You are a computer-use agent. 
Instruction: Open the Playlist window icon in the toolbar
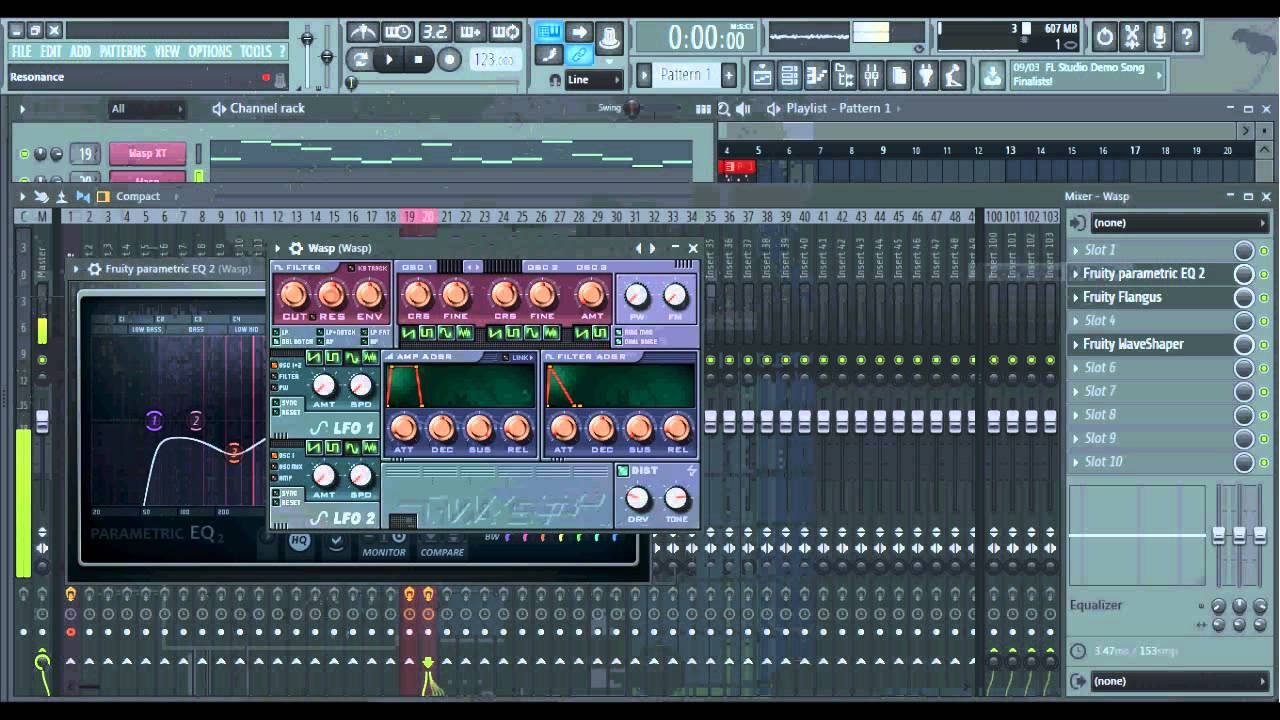point(762,75)
